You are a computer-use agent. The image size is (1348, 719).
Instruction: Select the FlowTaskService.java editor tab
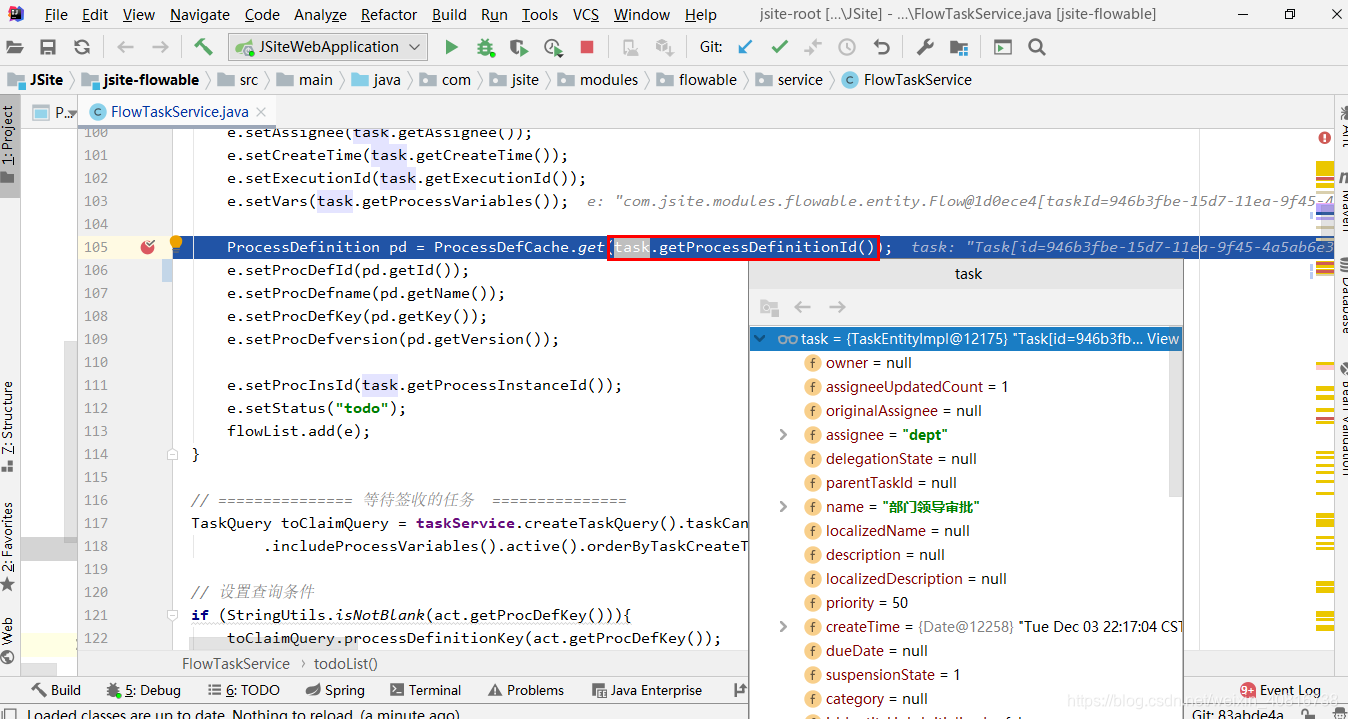coord(180,112)
